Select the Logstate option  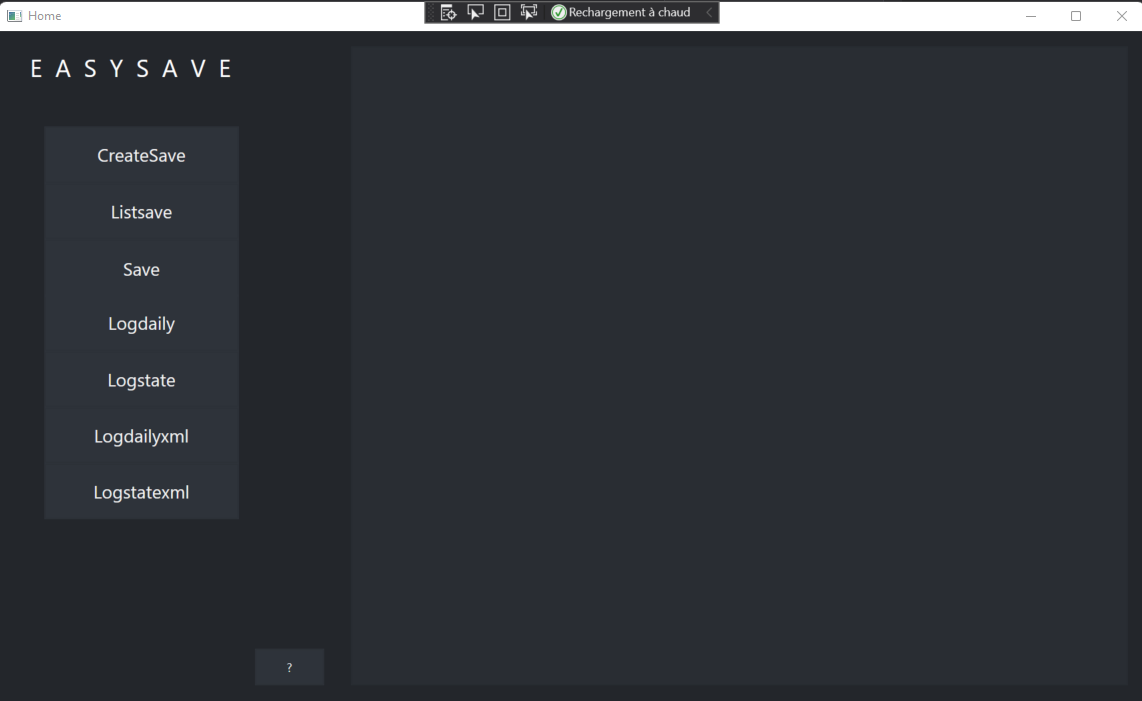point(141,380)
